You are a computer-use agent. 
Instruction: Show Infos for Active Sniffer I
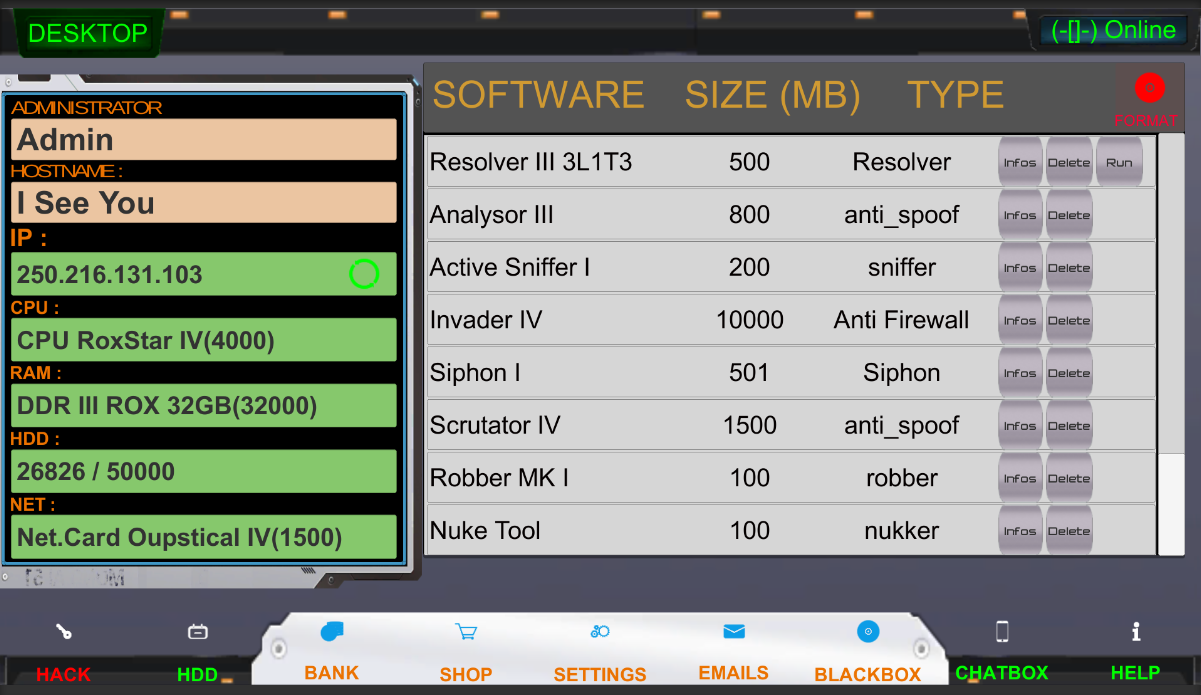click(1020, 268)
